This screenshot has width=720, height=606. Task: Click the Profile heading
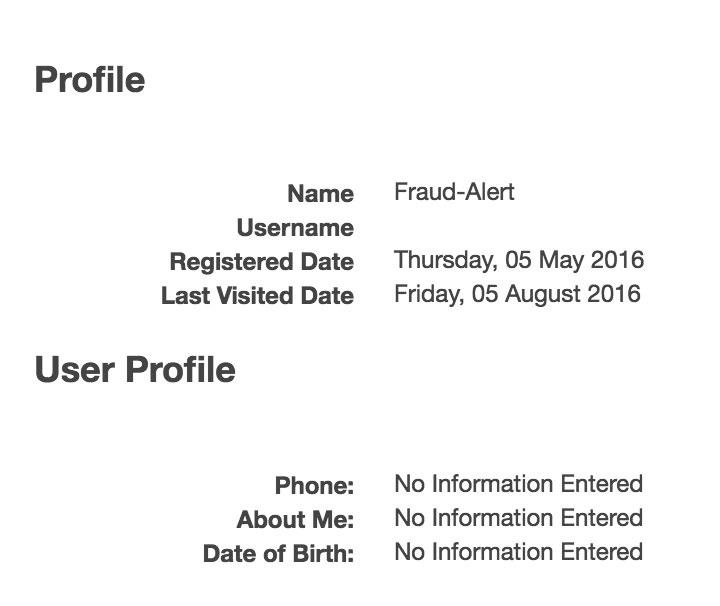(x=90, y=80)
